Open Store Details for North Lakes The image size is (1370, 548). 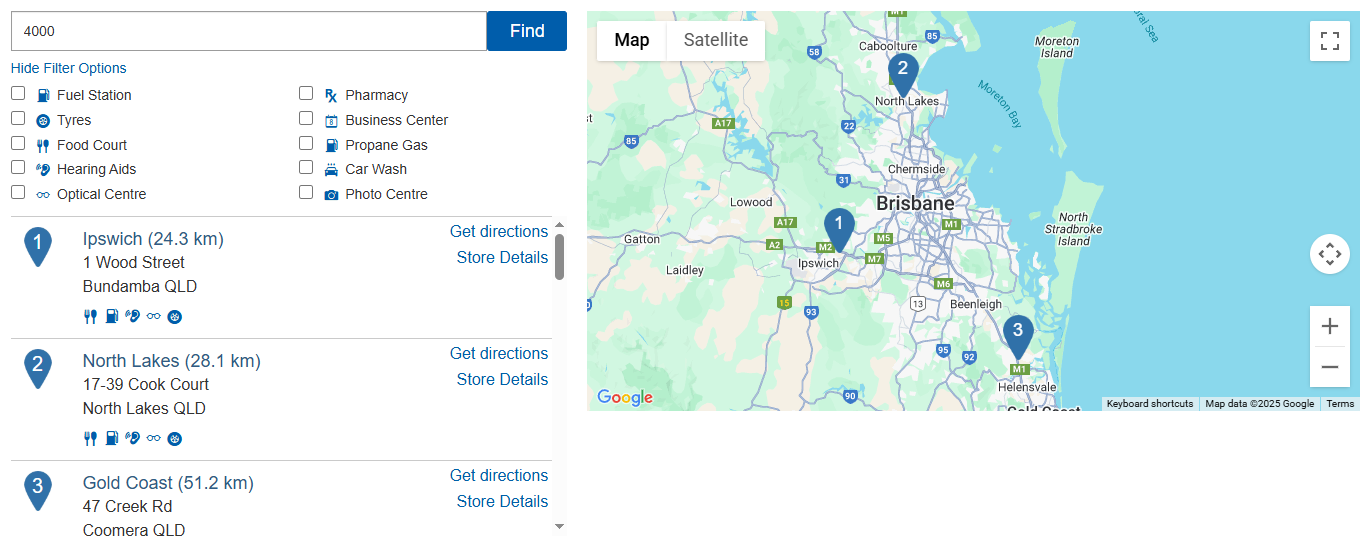tap(502, 379)
